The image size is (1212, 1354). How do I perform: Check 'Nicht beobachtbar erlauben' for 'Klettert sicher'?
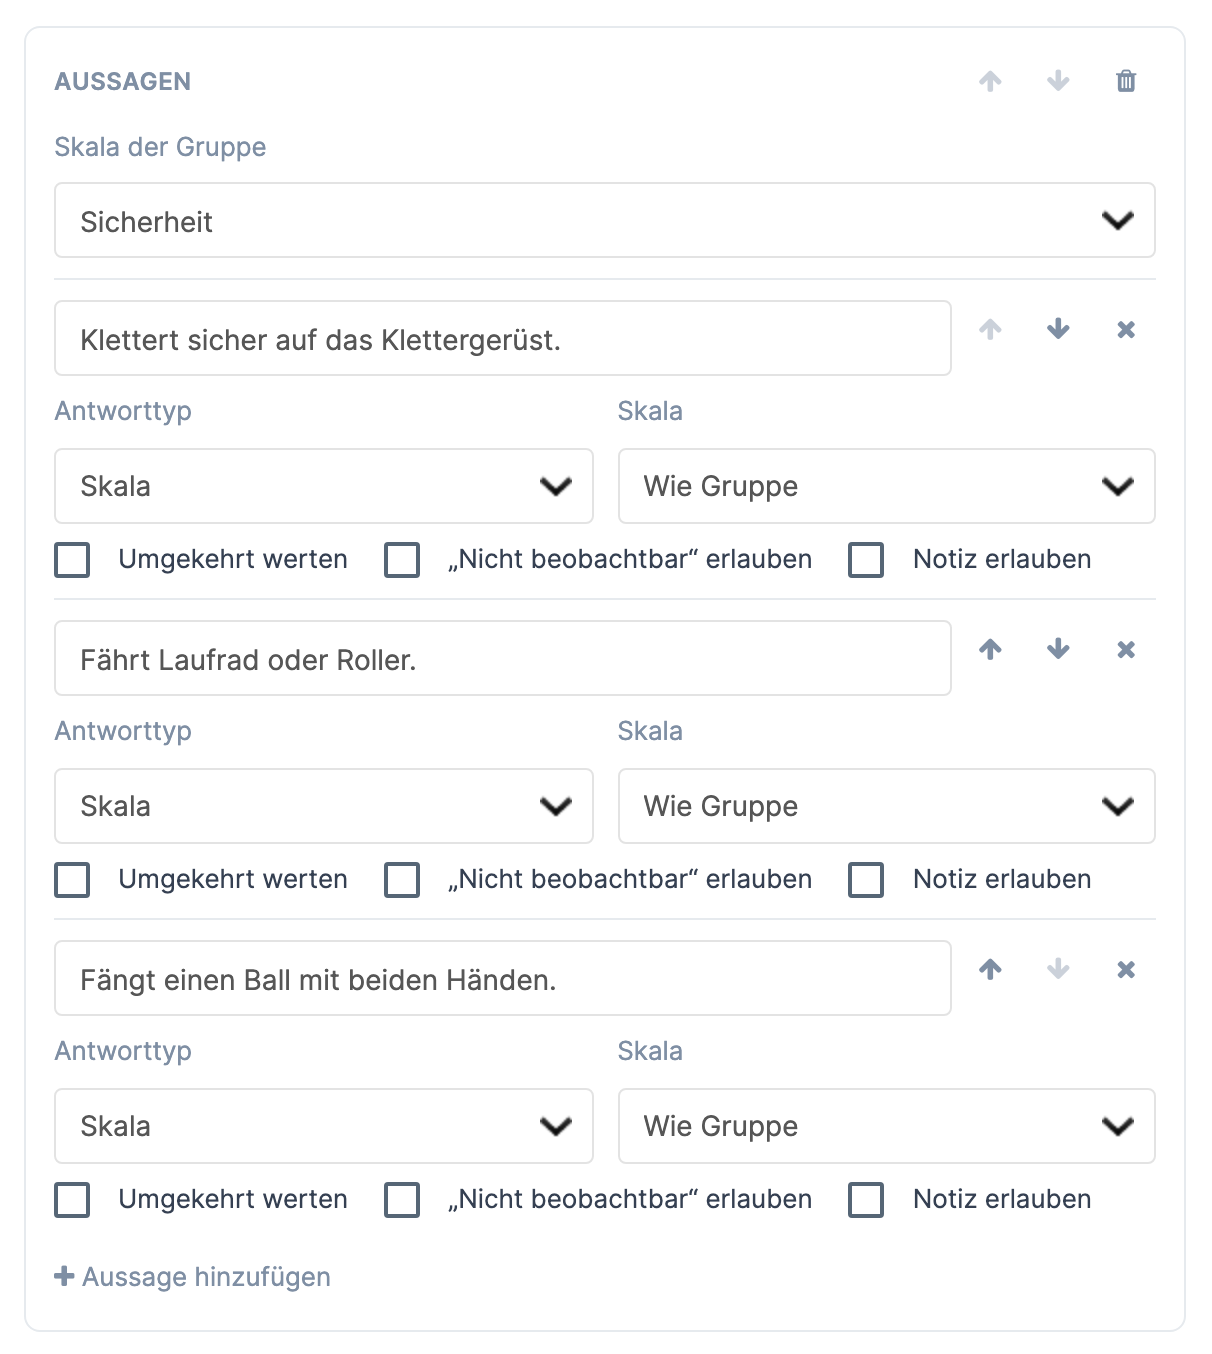[x=402, y=560]
